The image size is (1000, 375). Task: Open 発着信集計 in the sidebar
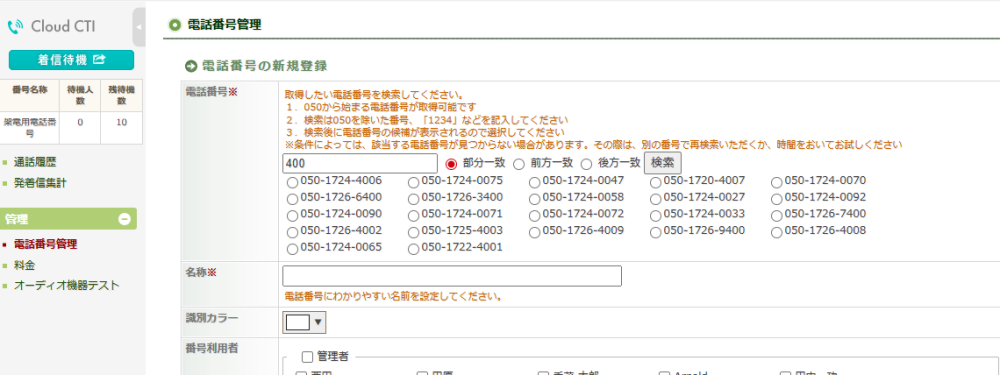click(40, 183)
